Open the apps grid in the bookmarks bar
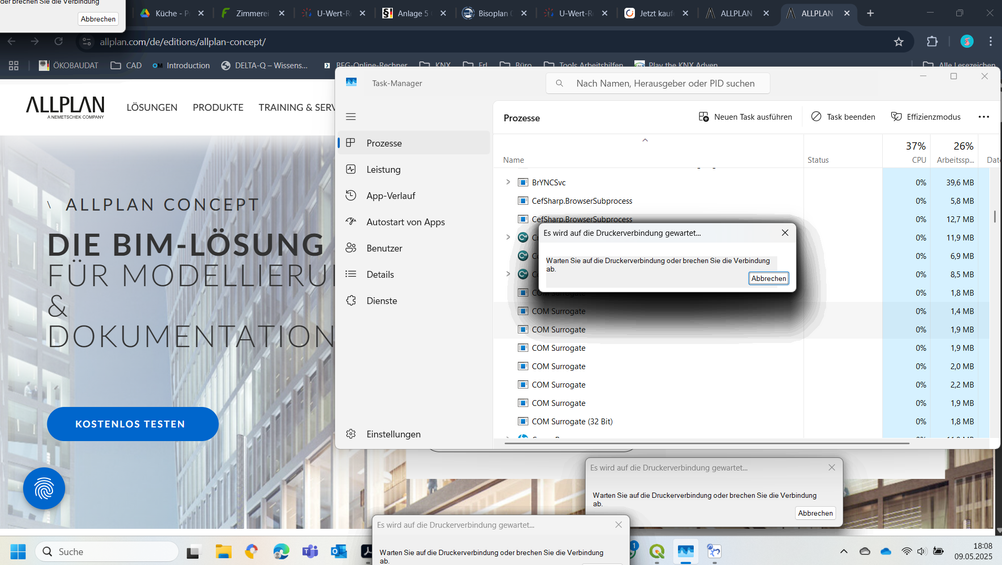The image size is (1002, 565). (x=13, y=65)
